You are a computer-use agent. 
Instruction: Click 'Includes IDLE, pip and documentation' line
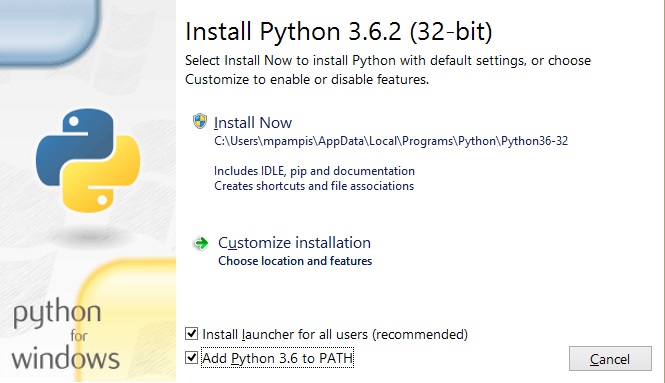tap(314, 171)
